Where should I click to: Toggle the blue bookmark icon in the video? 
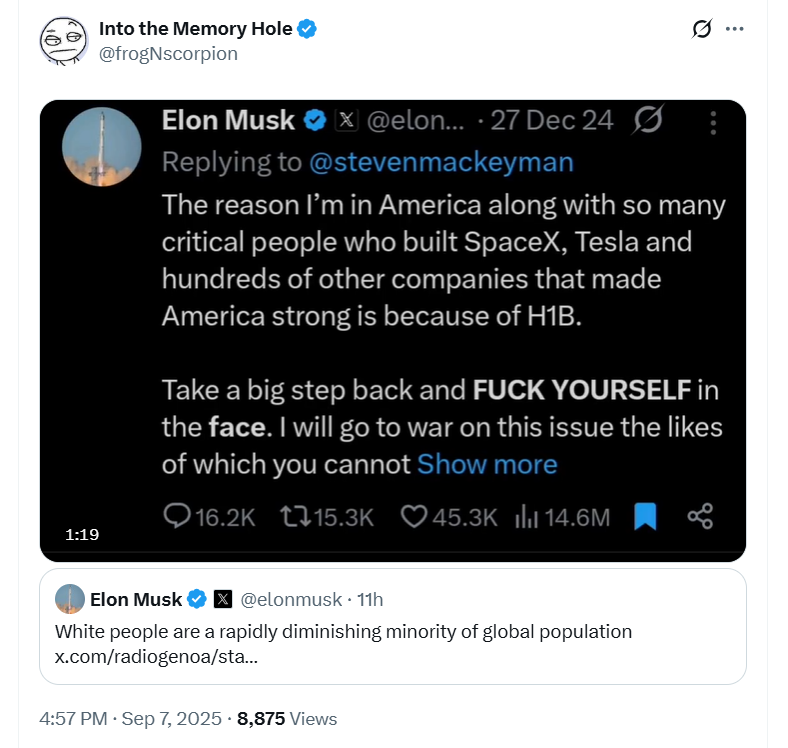pos(645,516)
